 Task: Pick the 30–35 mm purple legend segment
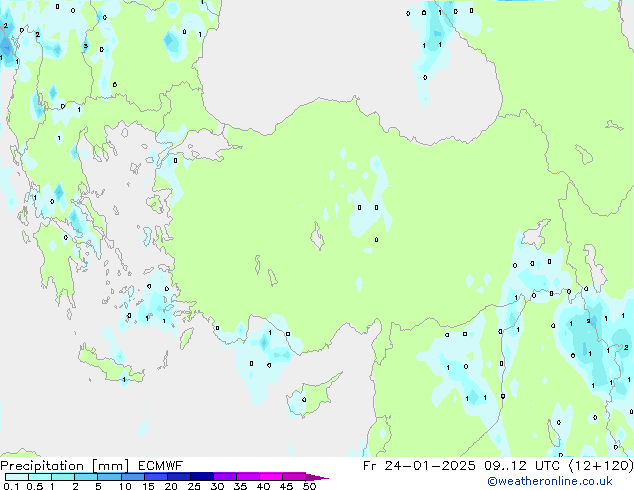(224, 477)
